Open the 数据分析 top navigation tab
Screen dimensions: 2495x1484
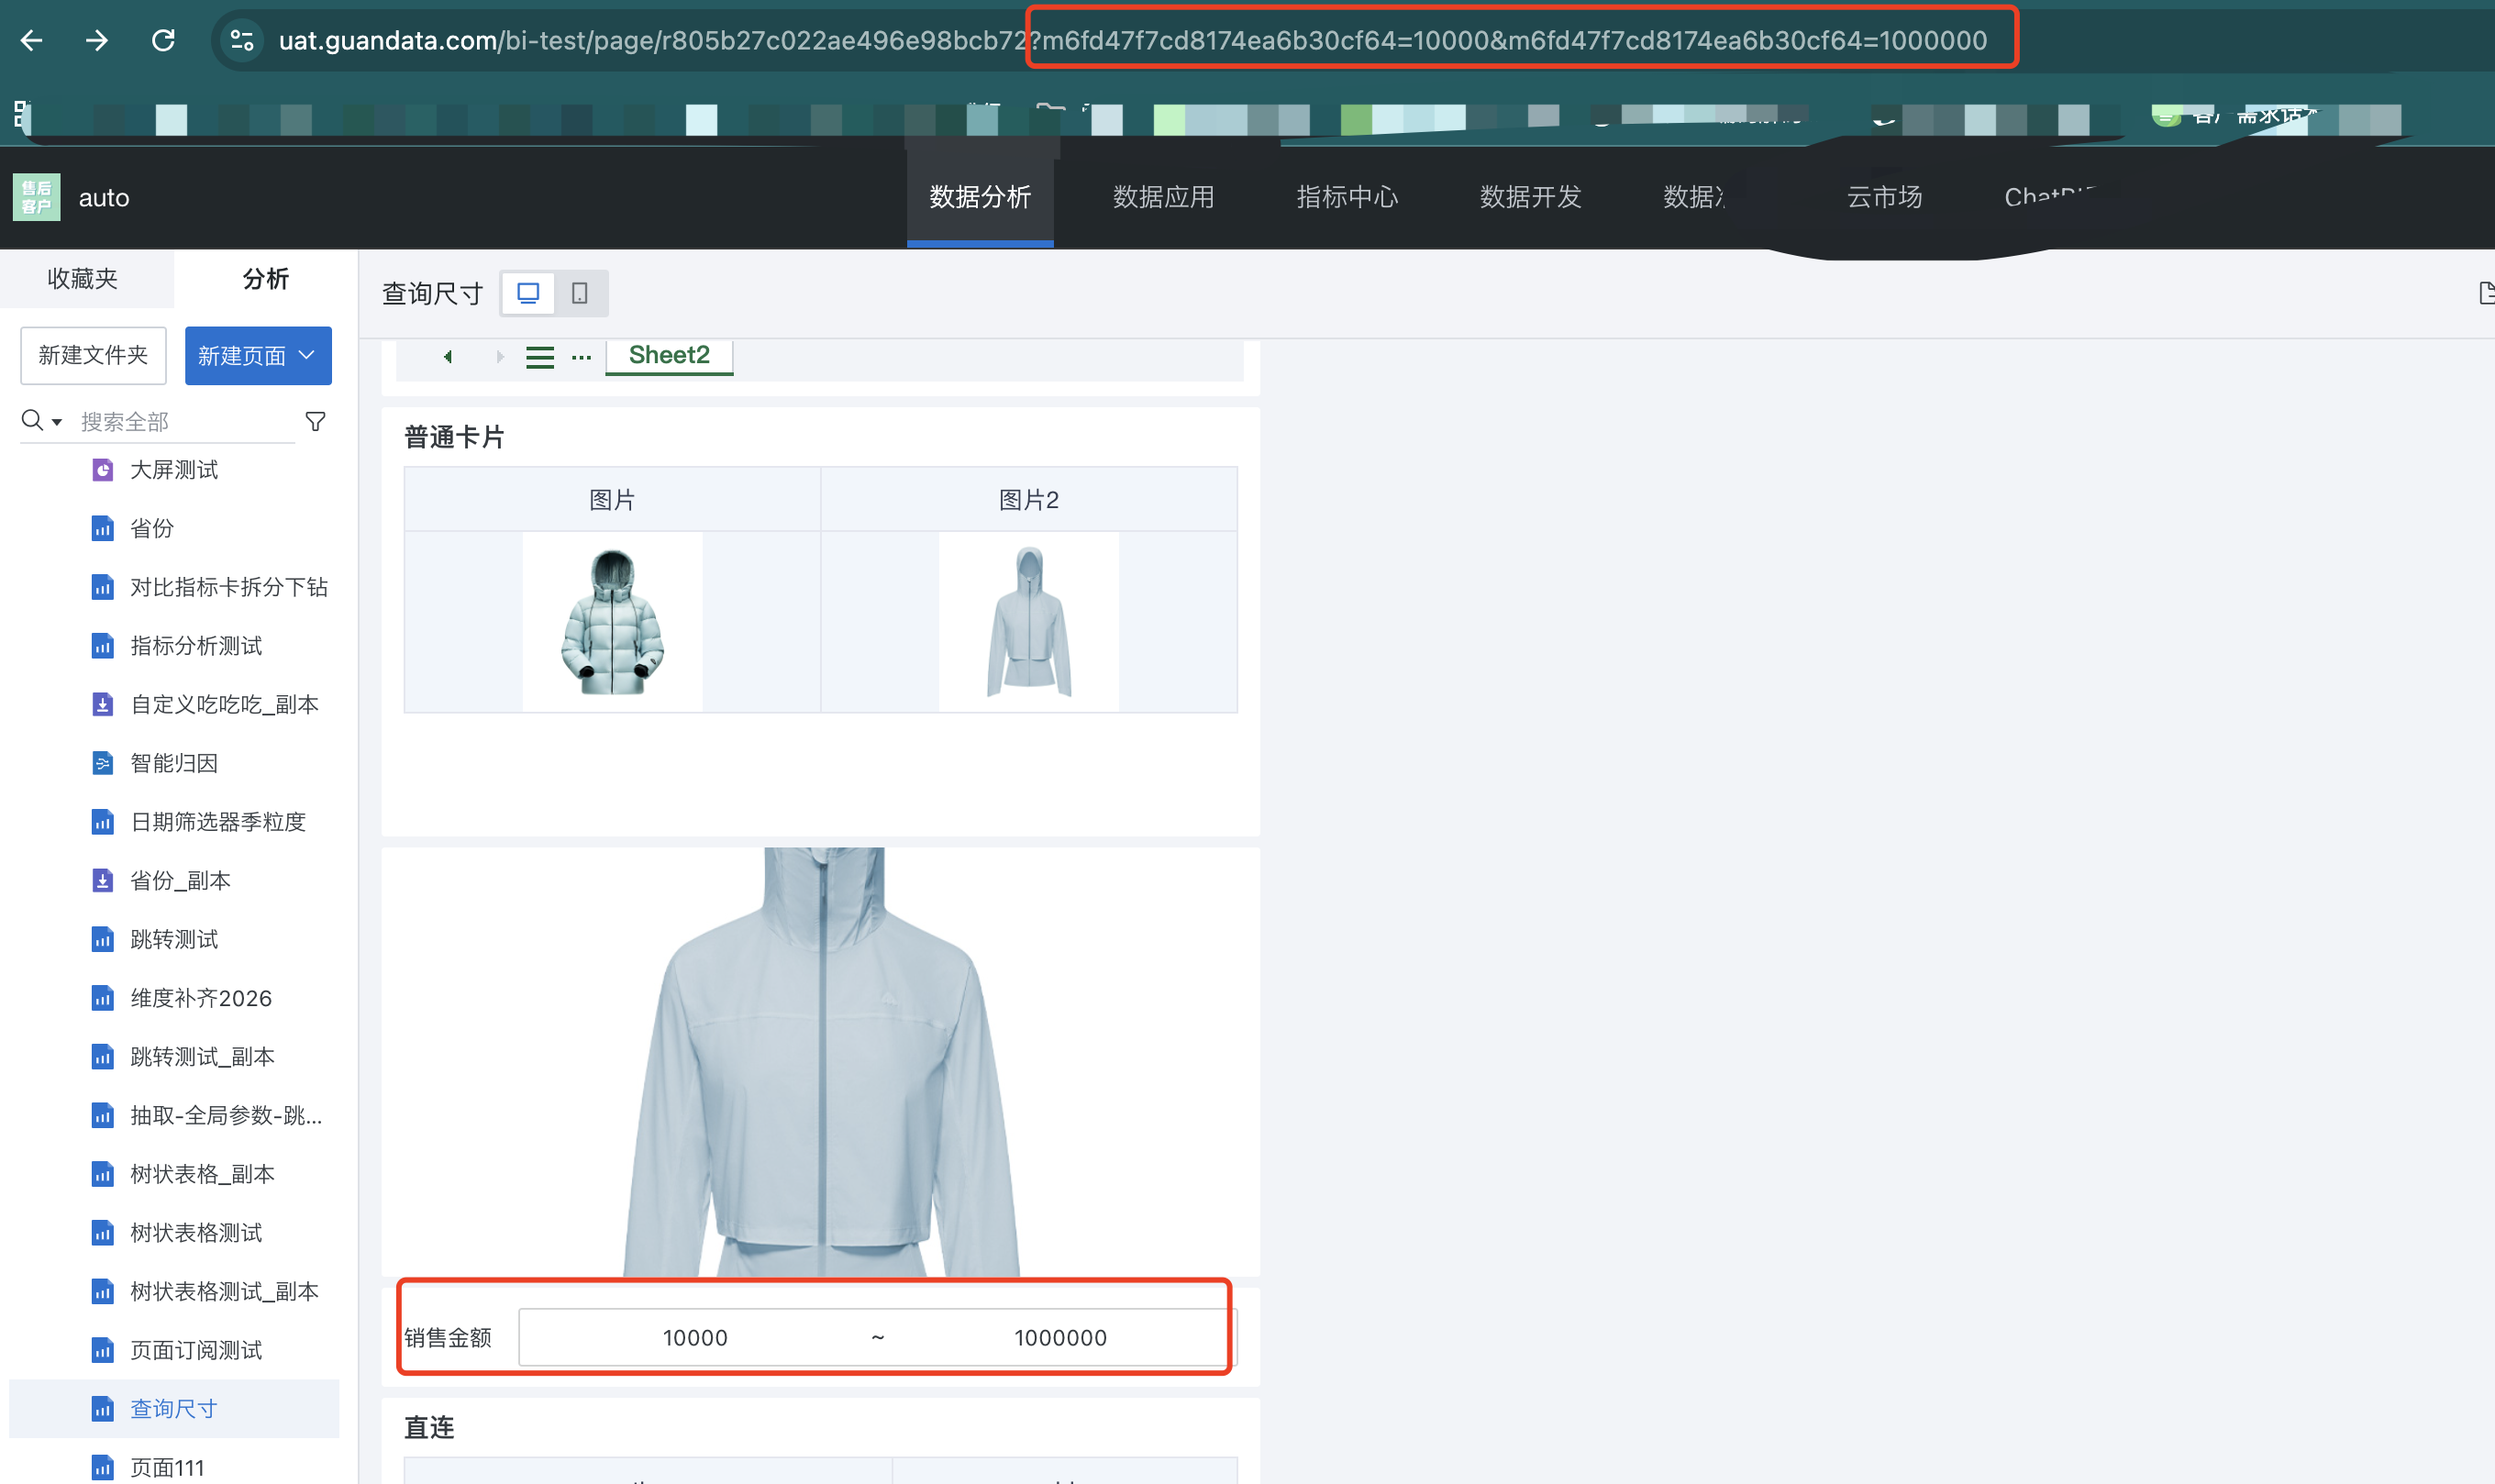point(980,197)
